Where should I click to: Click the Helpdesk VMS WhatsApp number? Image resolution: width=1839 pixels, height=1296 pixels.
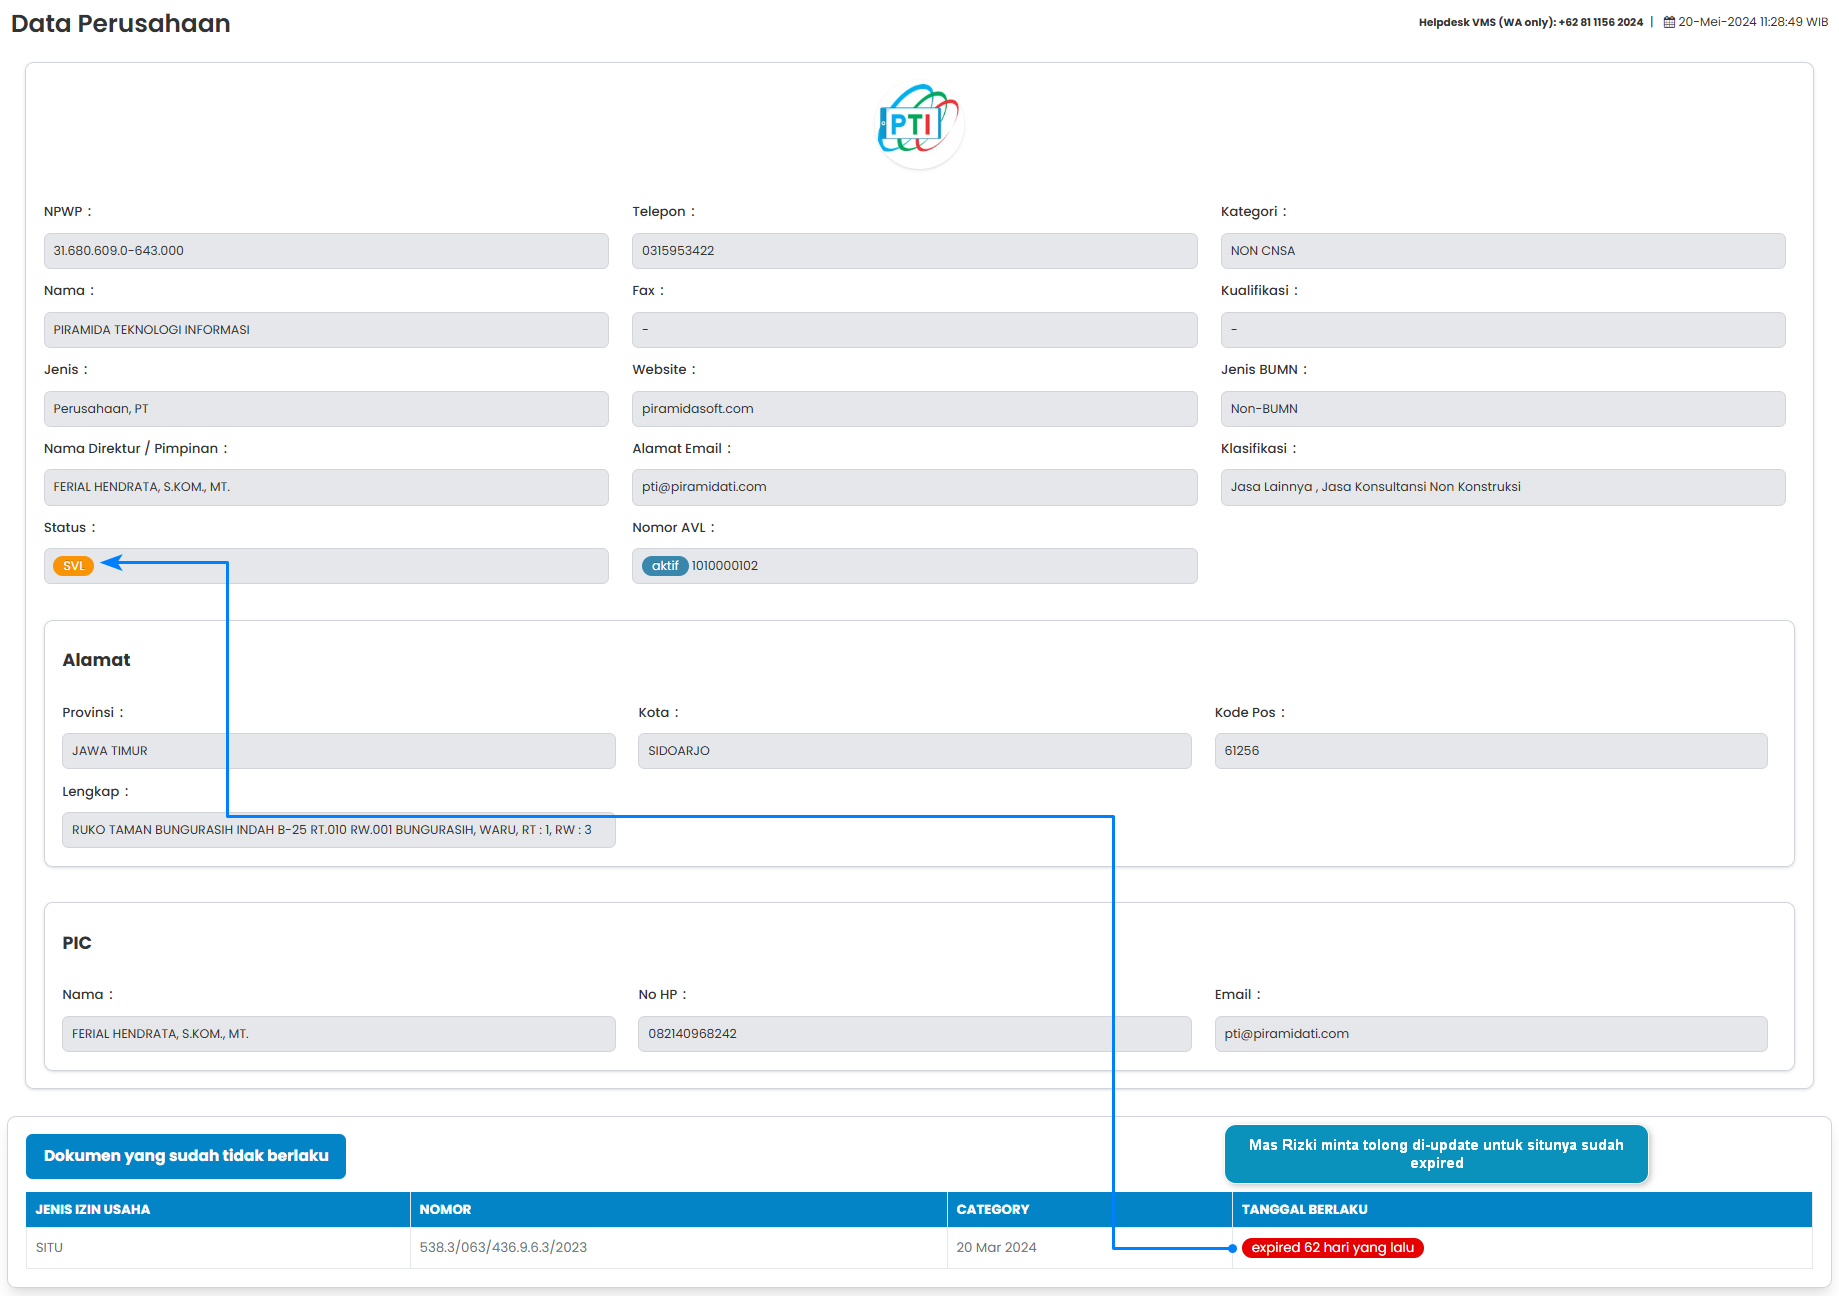click(1600, 22)
